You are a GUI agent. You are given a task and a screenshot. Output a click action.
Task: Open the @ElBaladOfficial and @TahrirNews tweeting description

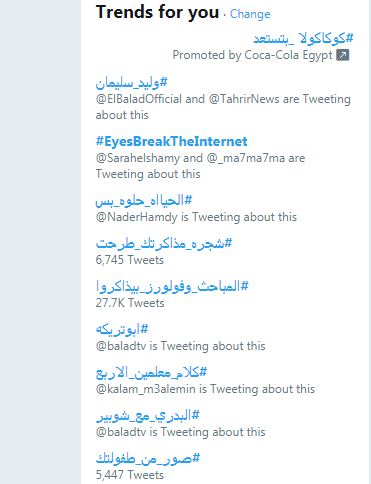pos(223,107)
